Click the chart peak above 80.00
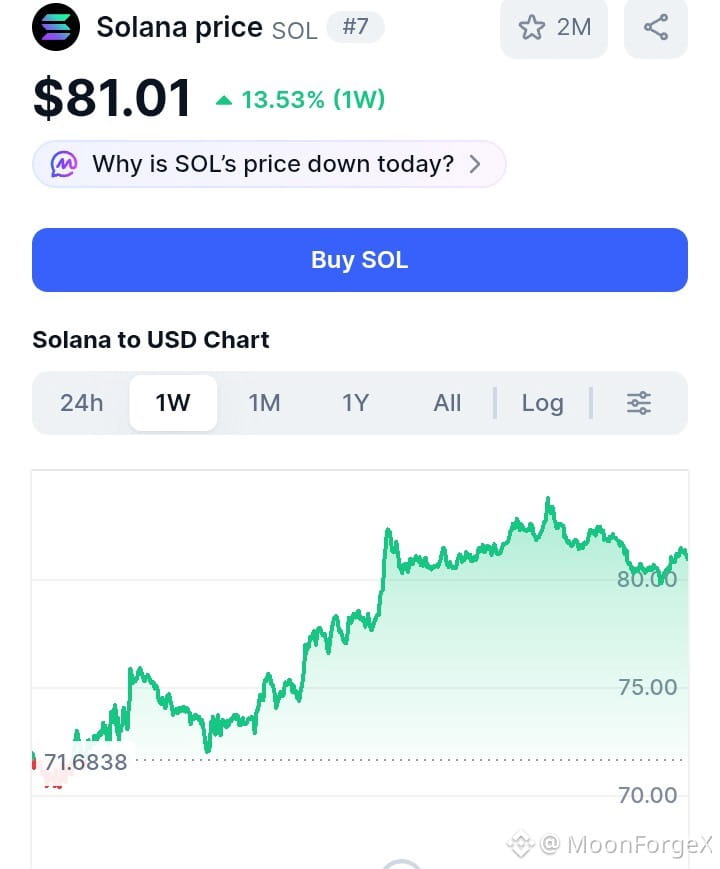Image resolution: width=720 pixels, height=869 pixels. point(548,502)
